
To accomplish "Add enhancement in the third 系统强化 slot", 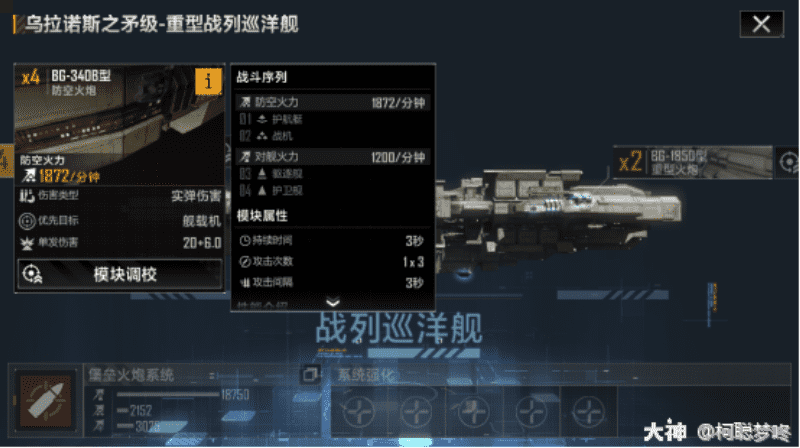I will tap(474, 411).
